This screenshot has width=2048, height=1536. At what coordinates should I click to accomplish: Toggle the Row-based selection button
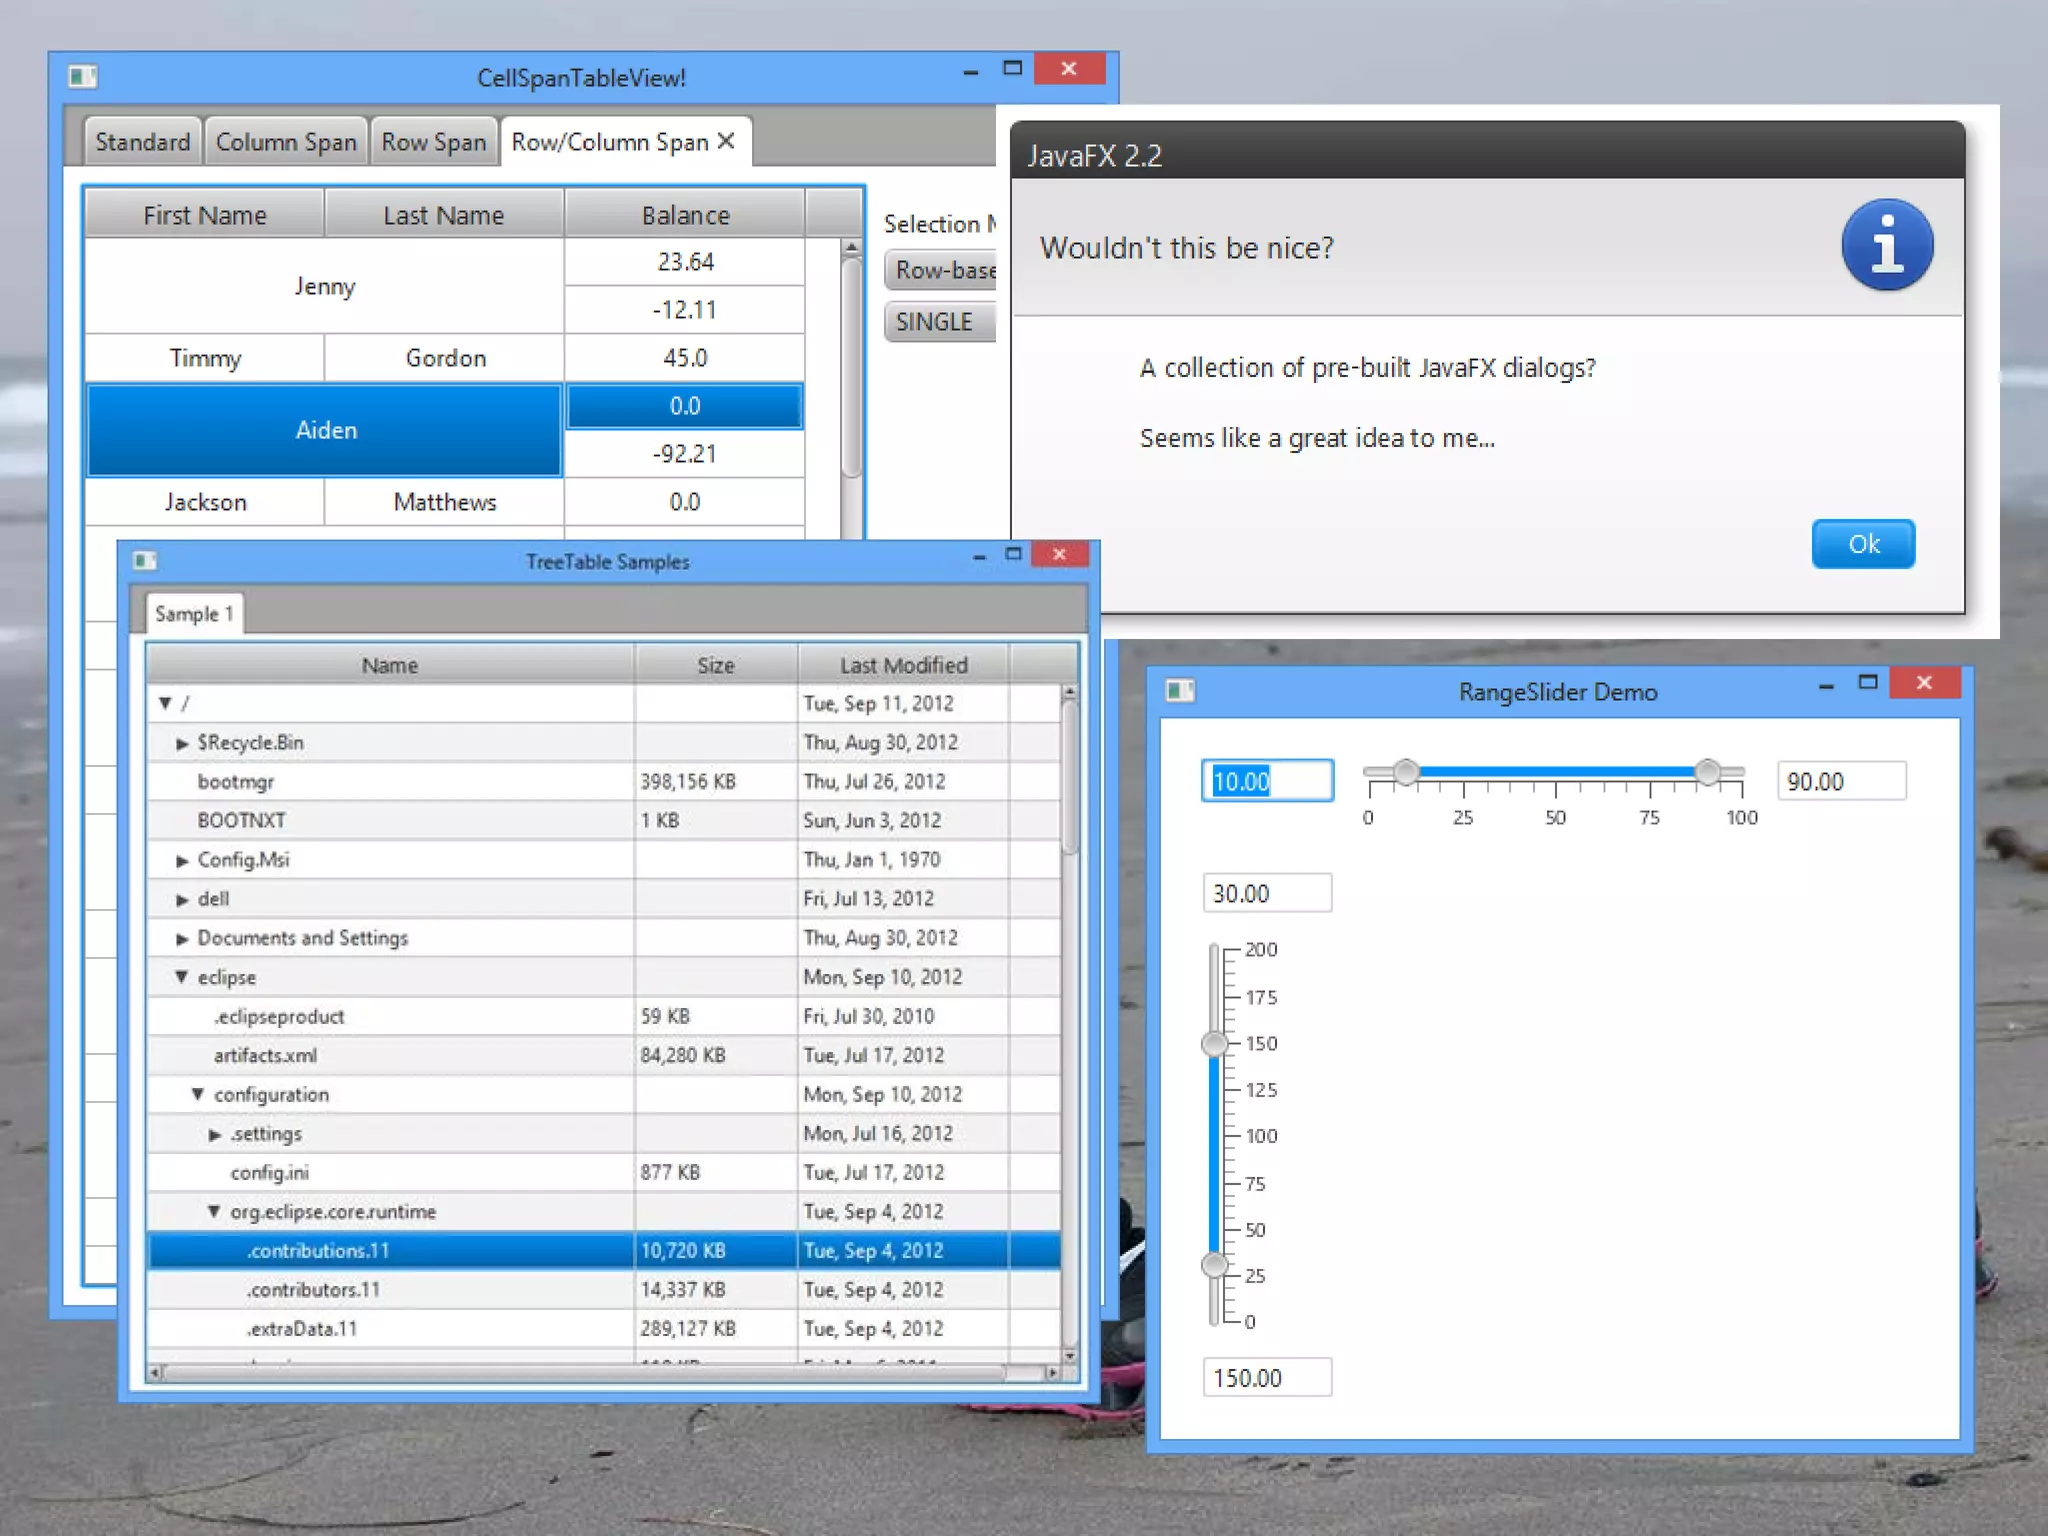click(x=940, y=270)
